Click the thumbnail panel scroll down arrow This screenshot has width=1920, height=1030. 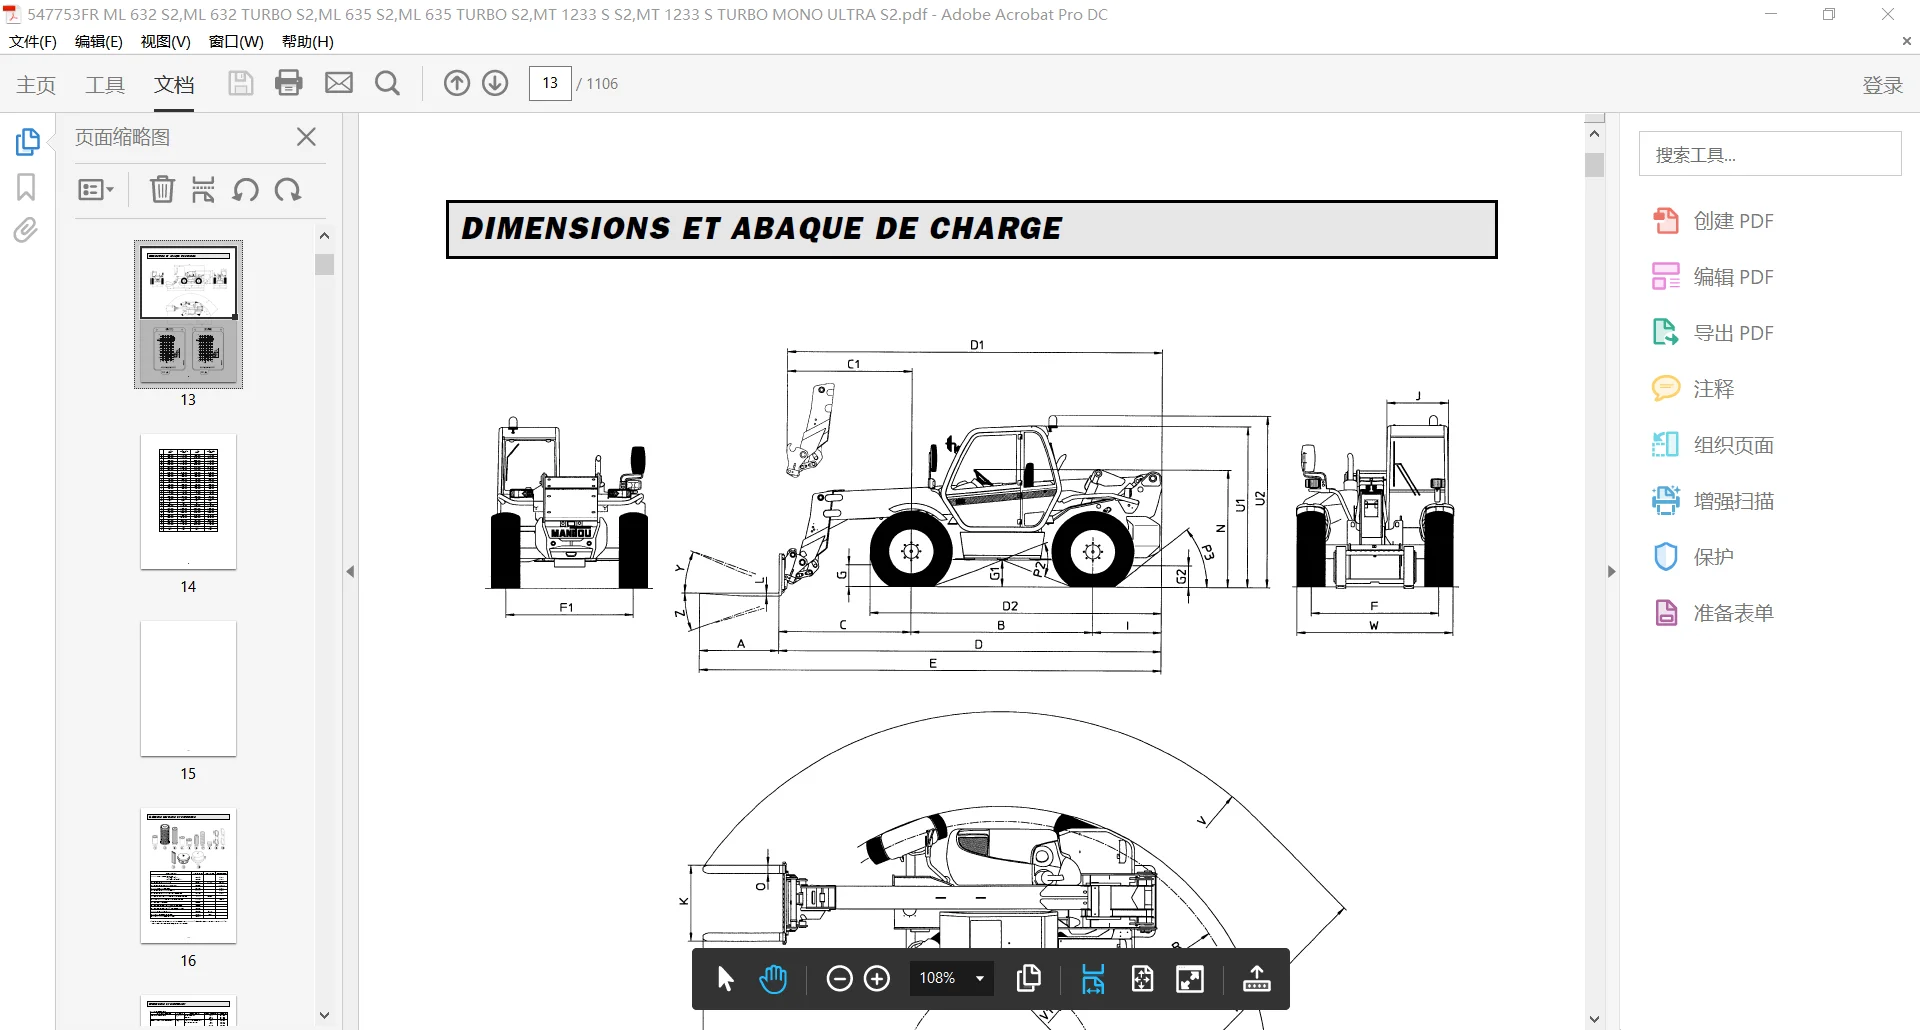point(324,1015)
